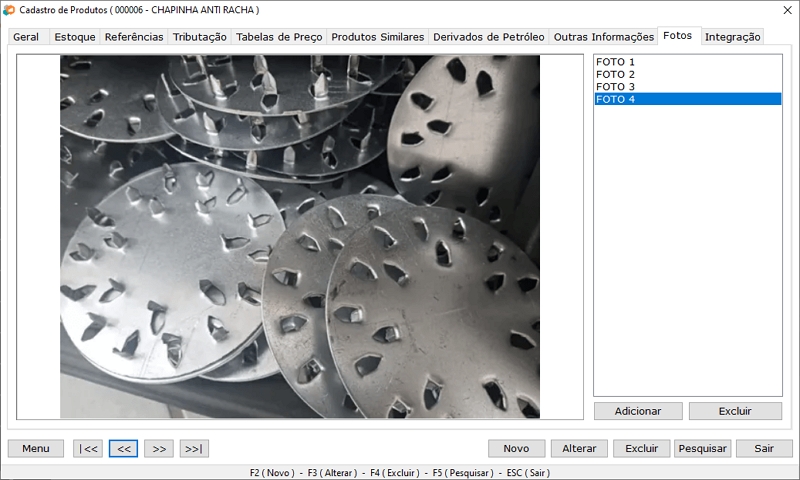Switch to the Estoque tab
800x480 pixels.
point(75,37)
